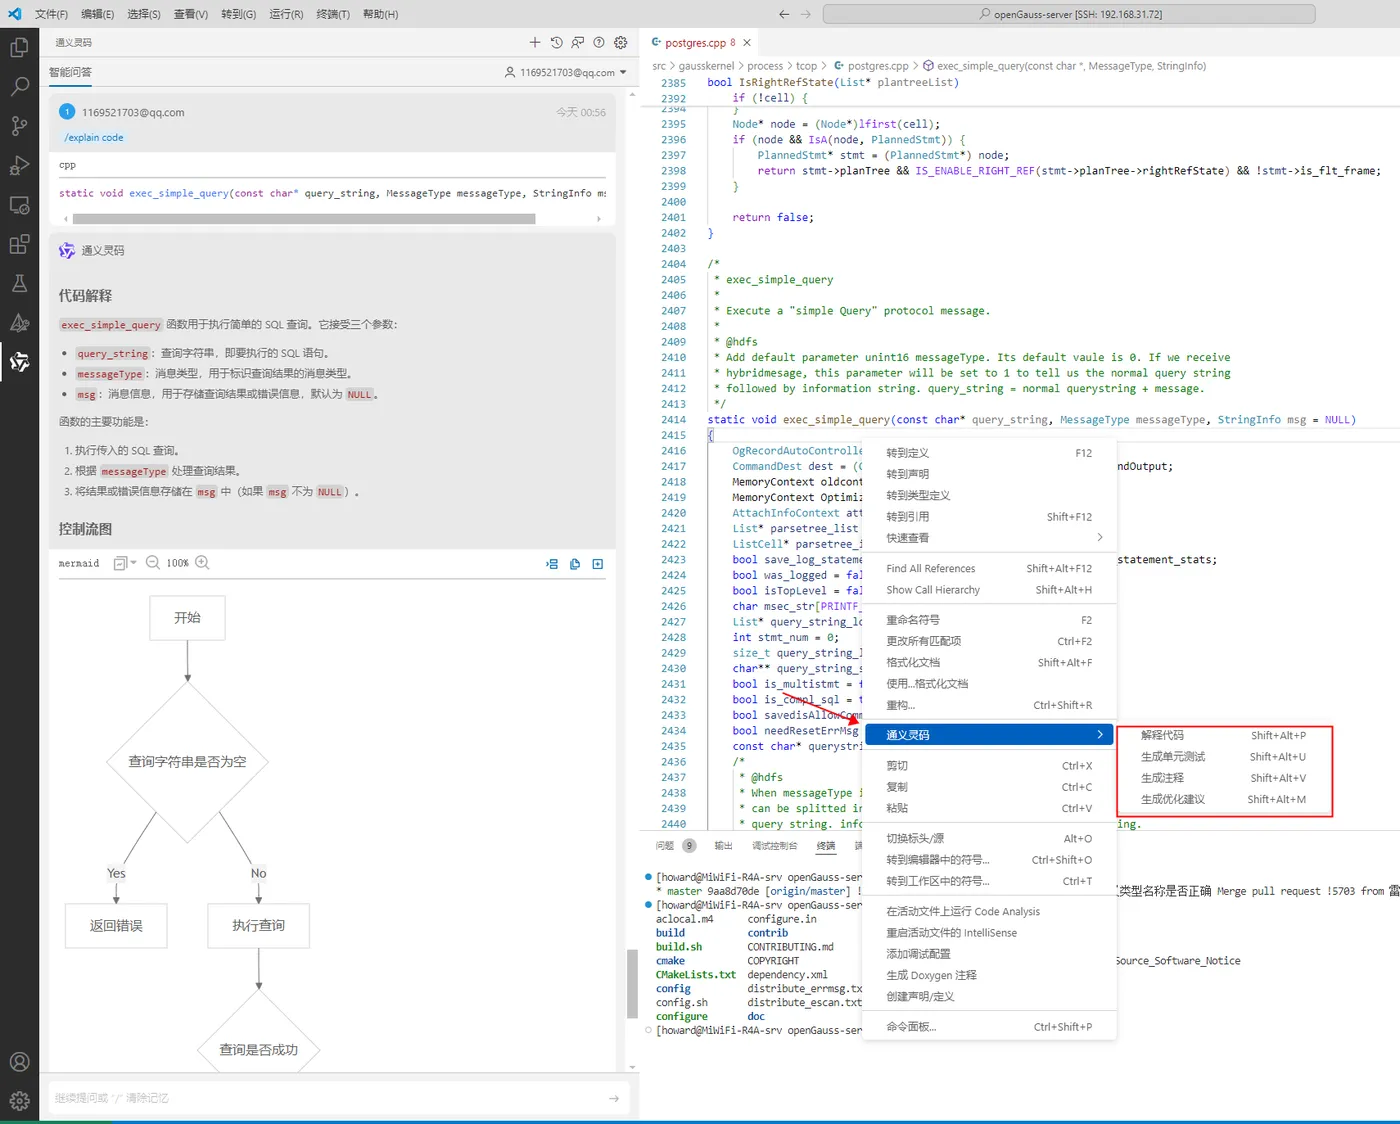Zoom in the mermaid diagram
Image resolution: width=1400 pixels, height=1124 pixels.
[x=202, y=563]
